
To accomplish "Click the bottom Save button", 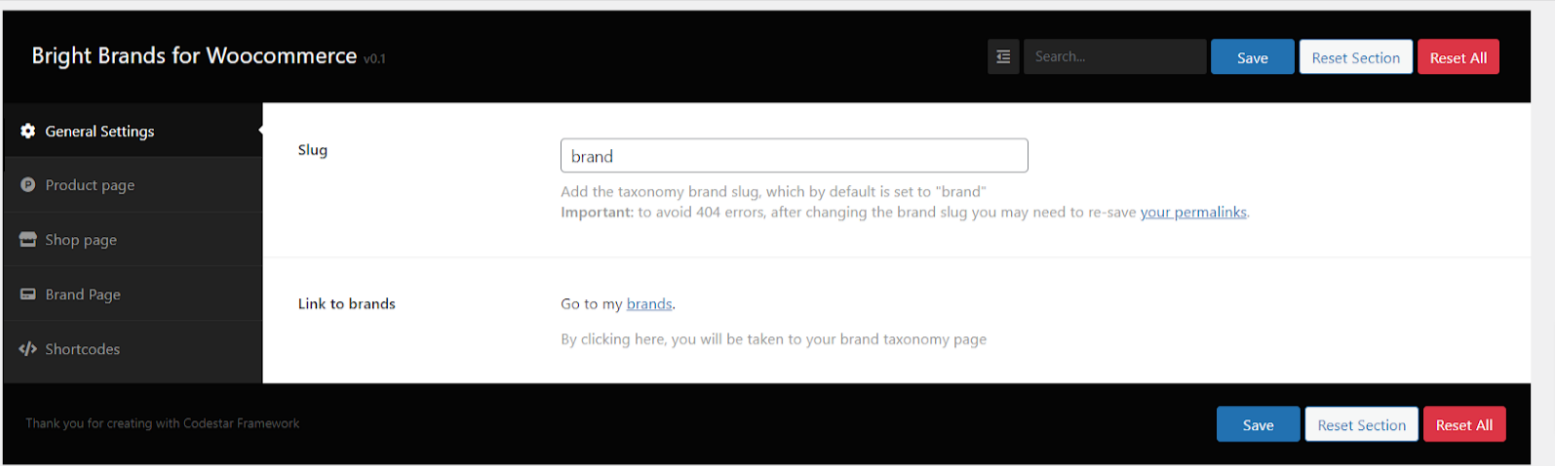I will pyautogui.click(x=1258, y=424).
